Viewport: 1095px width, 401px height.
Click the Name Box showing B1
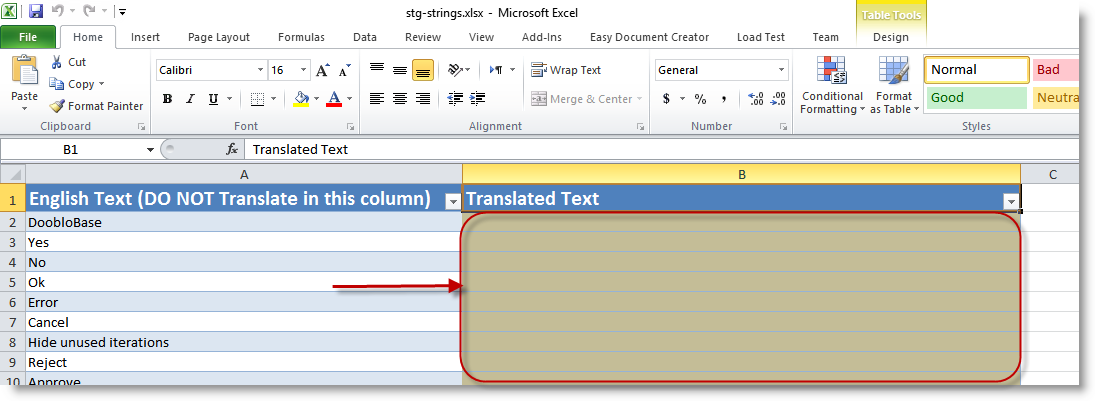[71, 150]
